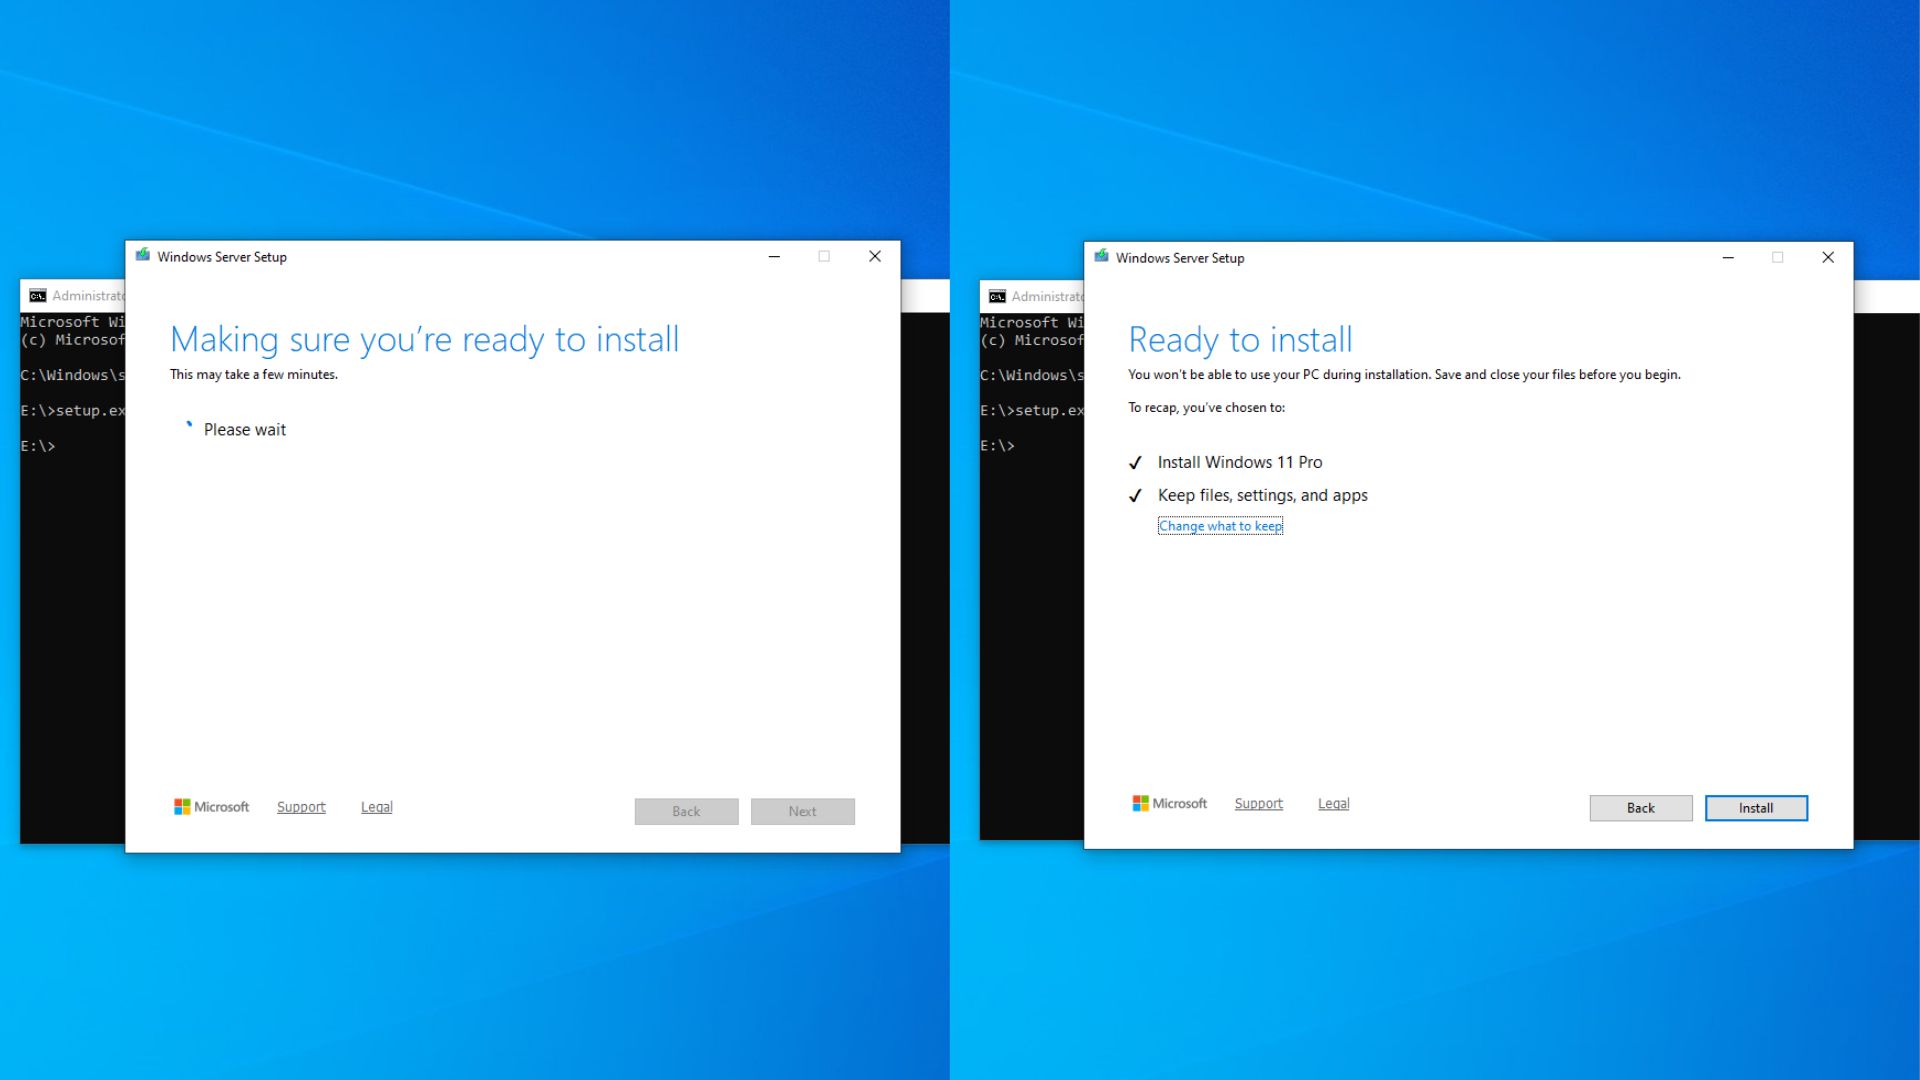This screenshot has height=1080, width=1920.
Task: Click the spinner next to Please wait
Action: click(188, 426)
